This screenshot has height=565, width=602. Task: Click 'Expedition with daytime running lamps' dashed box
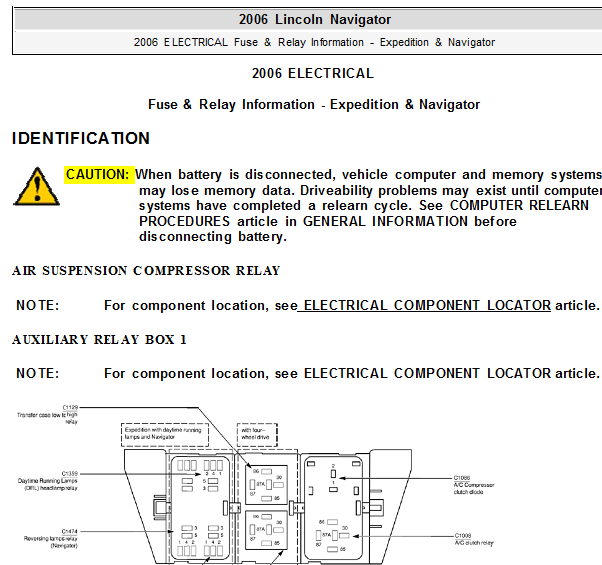(165, 434)
